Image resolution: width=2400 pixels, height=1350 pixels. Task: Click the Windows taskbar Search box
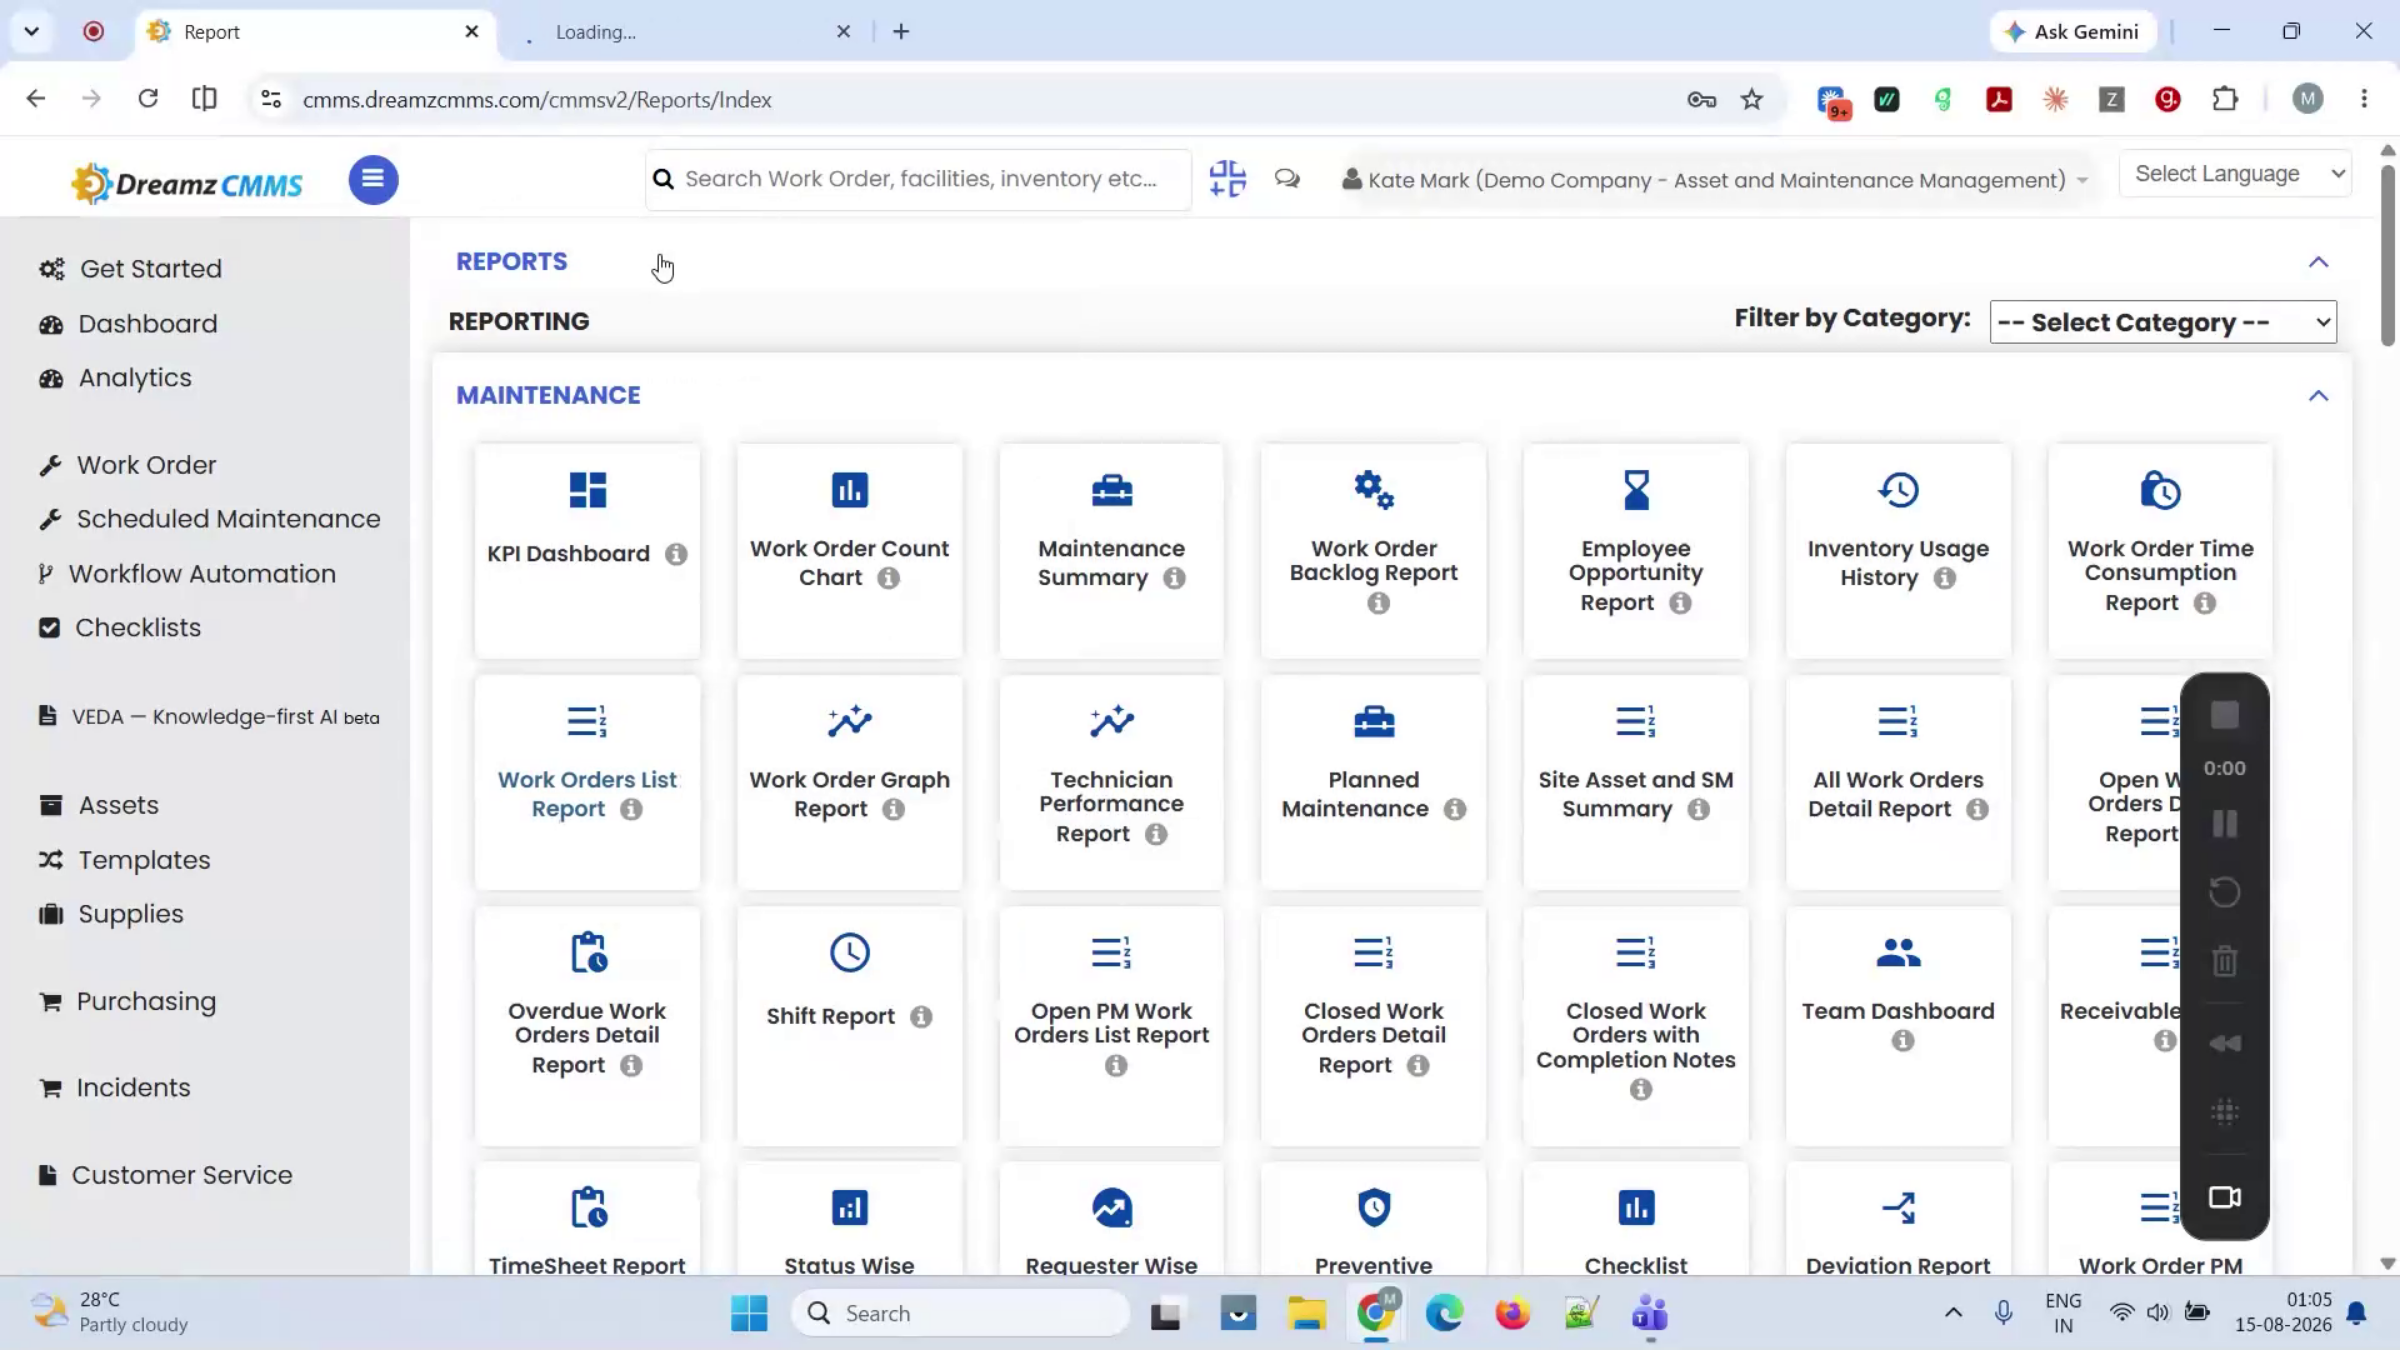pyautogui.click(x=960, y=1313)
